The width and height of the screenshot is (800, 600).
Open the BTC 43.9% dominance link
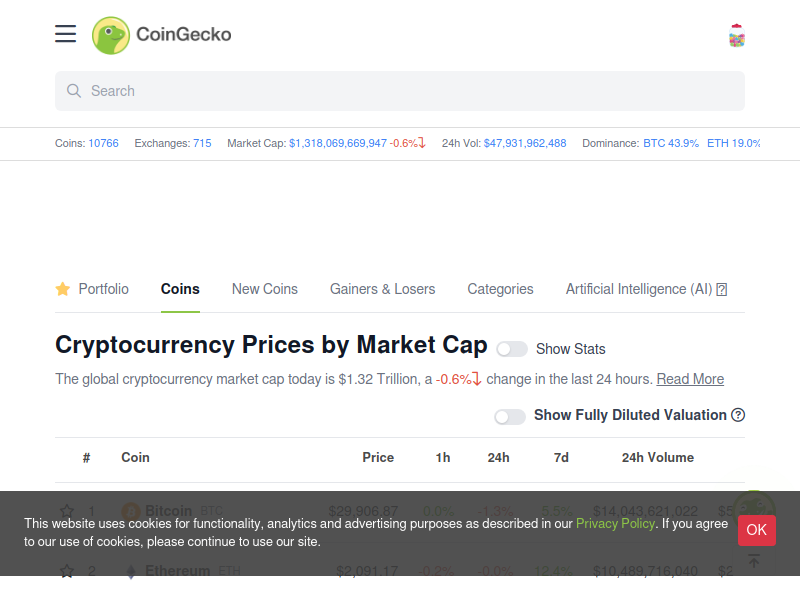point(671,143)
